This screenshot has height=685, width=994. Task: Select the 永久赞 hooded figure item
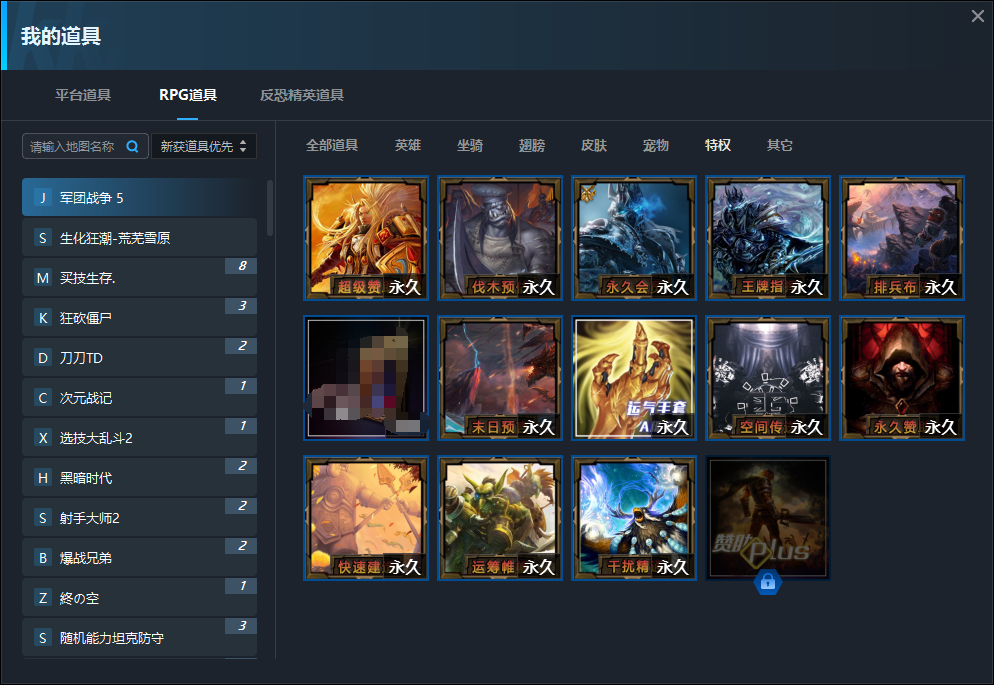click(902, 378)
